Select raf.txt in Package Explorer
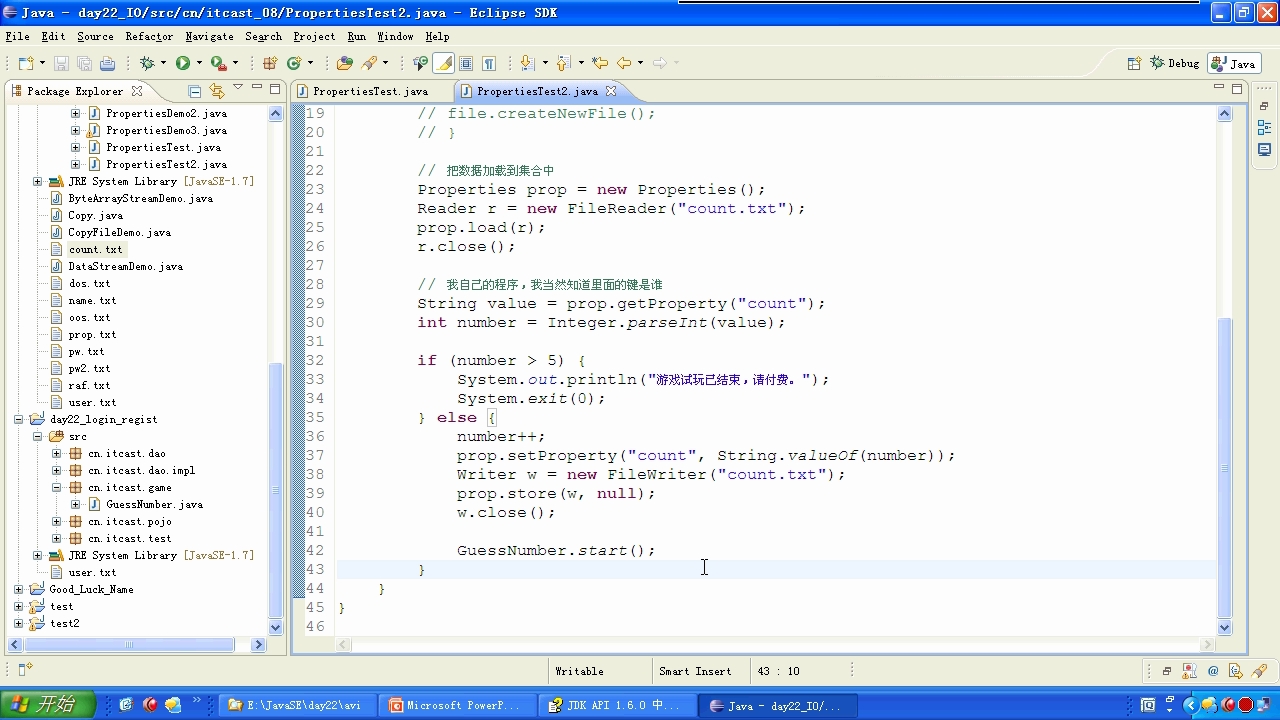 (89, 385)
